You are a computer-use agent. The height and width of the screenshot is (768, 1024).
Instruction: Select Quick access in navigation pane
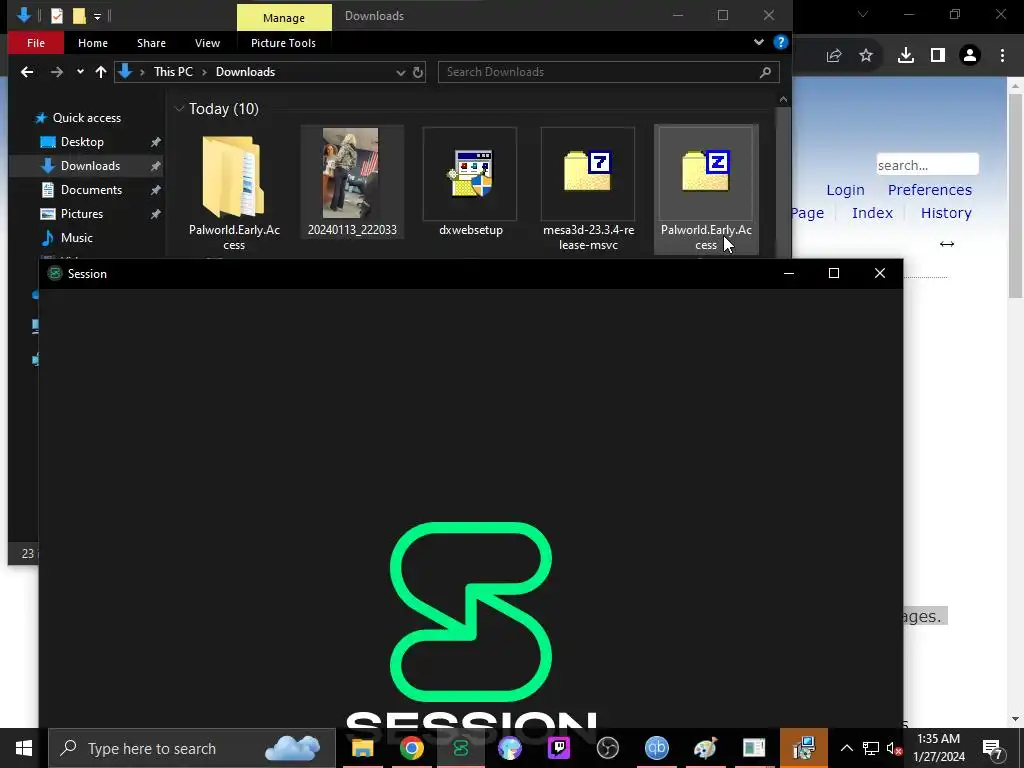86,118
